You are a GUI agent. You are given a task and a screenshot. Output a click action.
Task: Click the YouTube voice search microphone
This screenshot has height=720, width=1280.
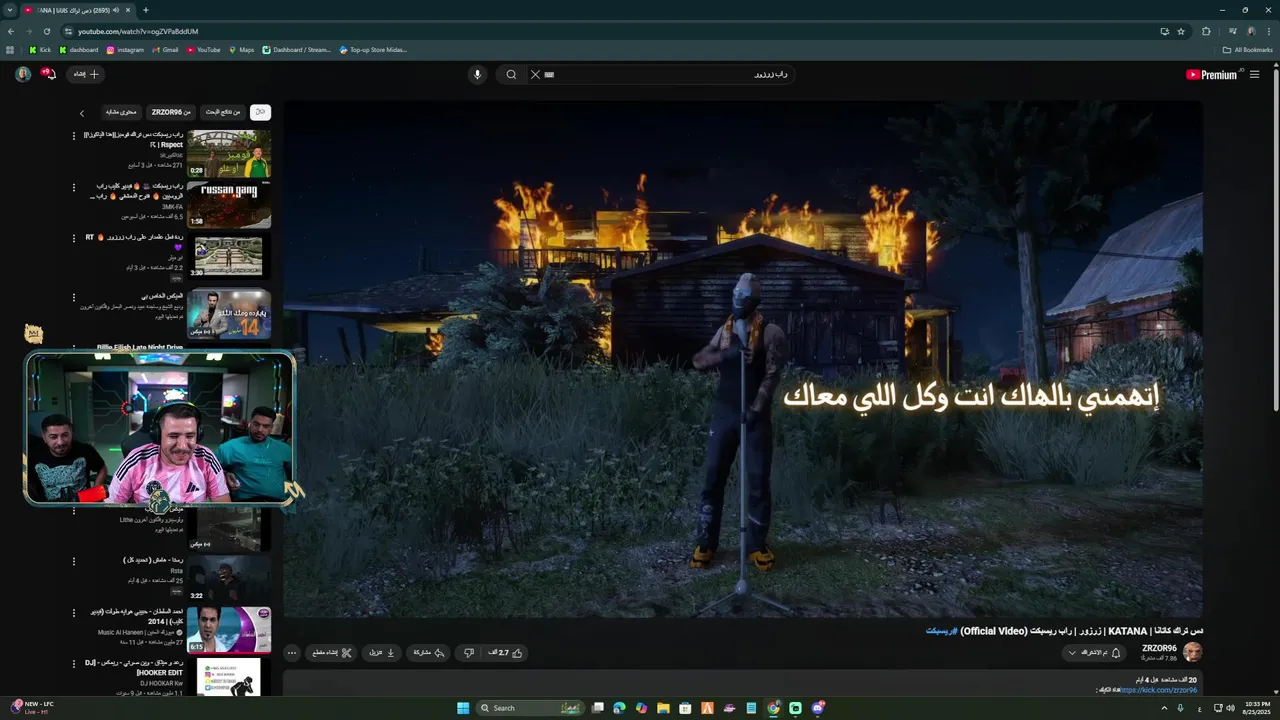click(477, 74)
